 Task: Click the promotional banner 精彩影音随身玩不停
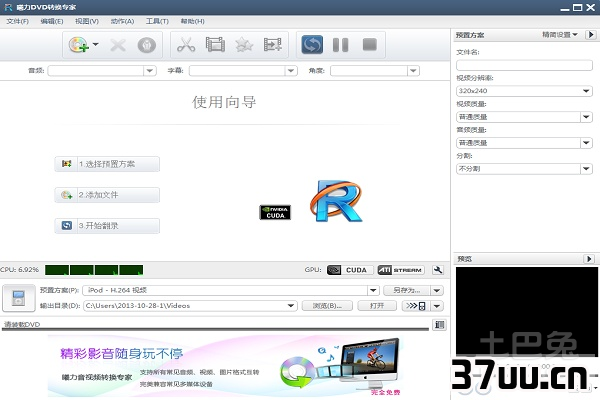point(226,367)
